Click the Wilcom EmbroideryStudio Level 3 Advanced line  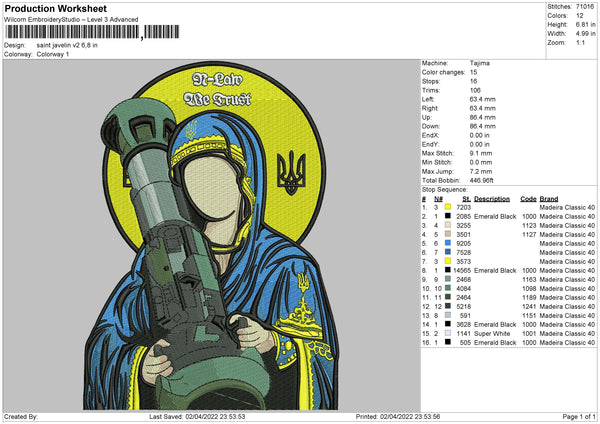71,20
